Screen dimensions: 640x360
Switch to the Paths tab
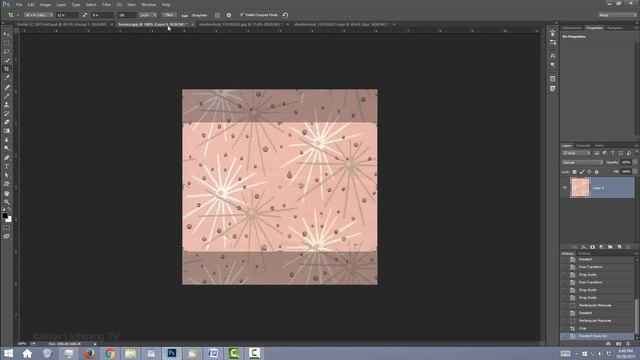click(599, 145)
